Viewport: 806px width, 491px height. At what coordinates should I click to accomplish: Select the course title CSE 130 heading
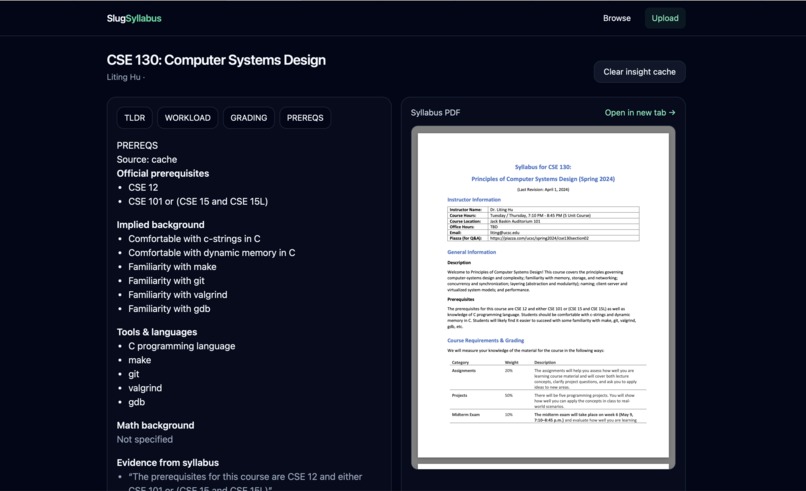(216, 60)
